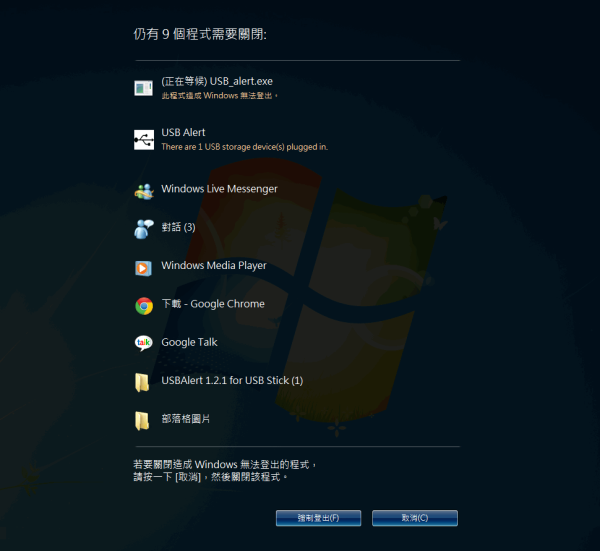Select the "下載 - Google Chrome" label
This screenshot has height=551, width=600.
point(213,304)
